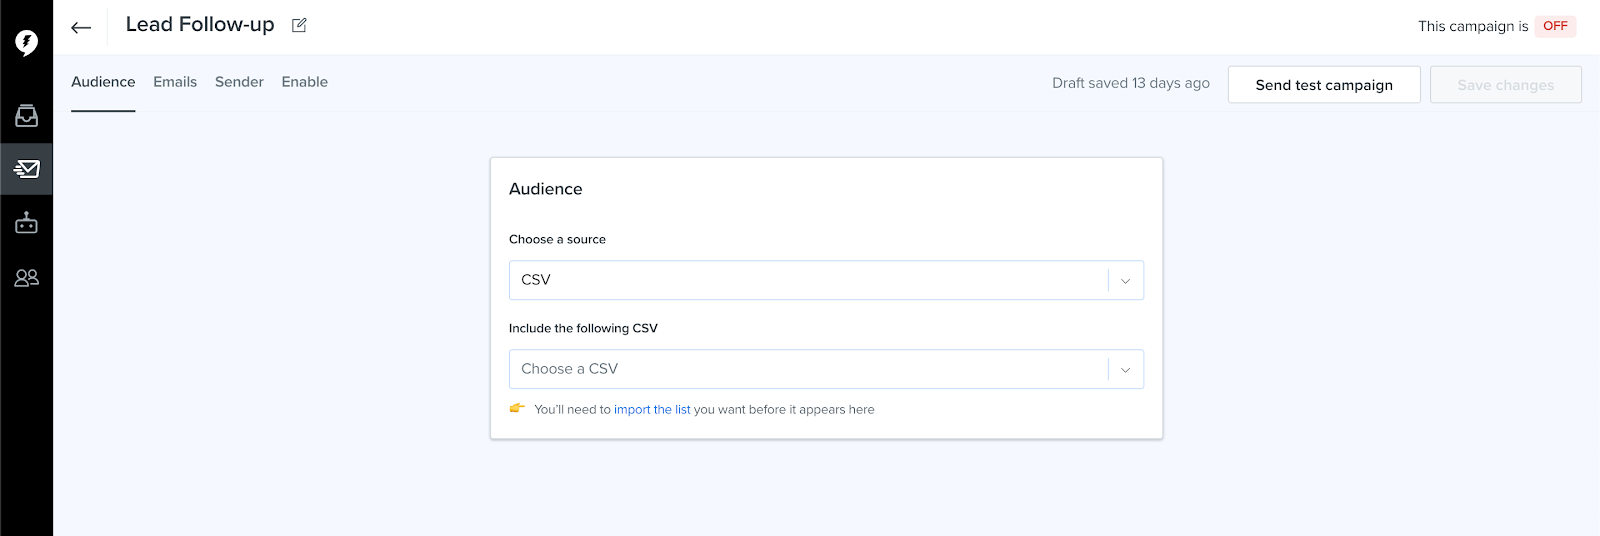Click Send test campaign button

[1324, 85]
